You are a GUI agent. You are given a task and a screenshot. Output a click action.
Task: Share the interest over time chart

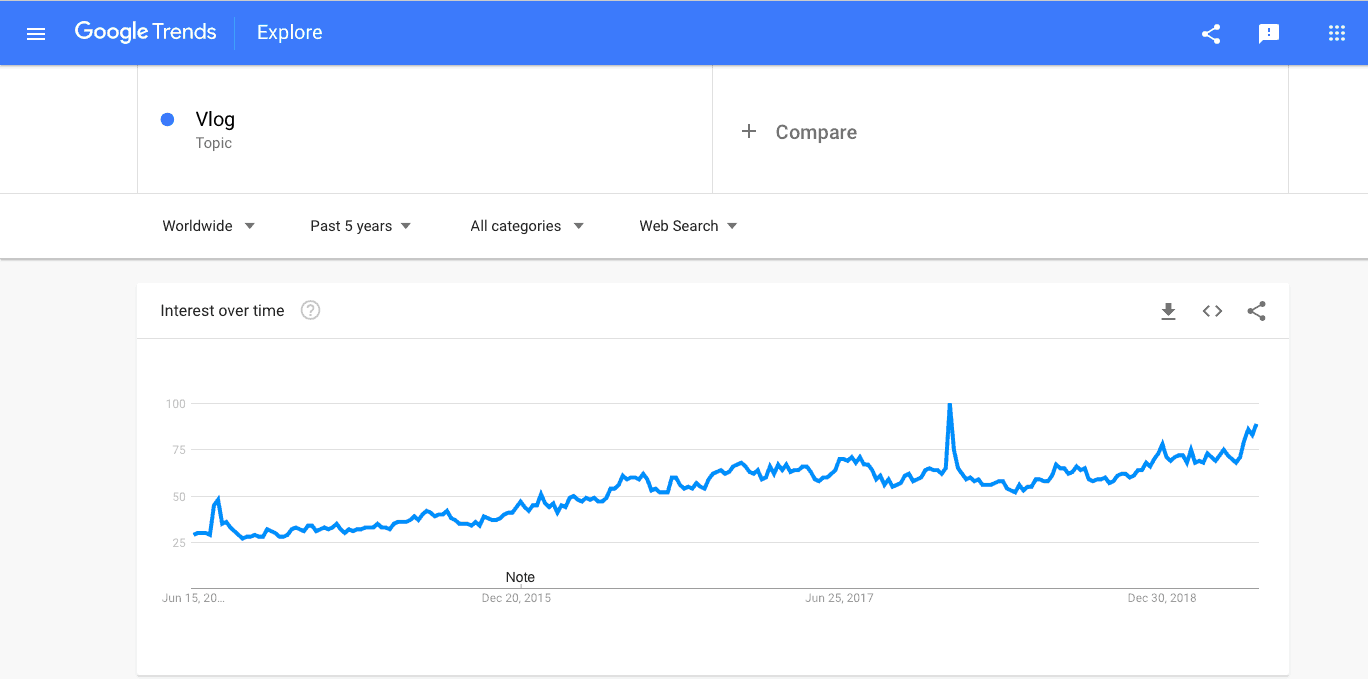click(1257, 311)
